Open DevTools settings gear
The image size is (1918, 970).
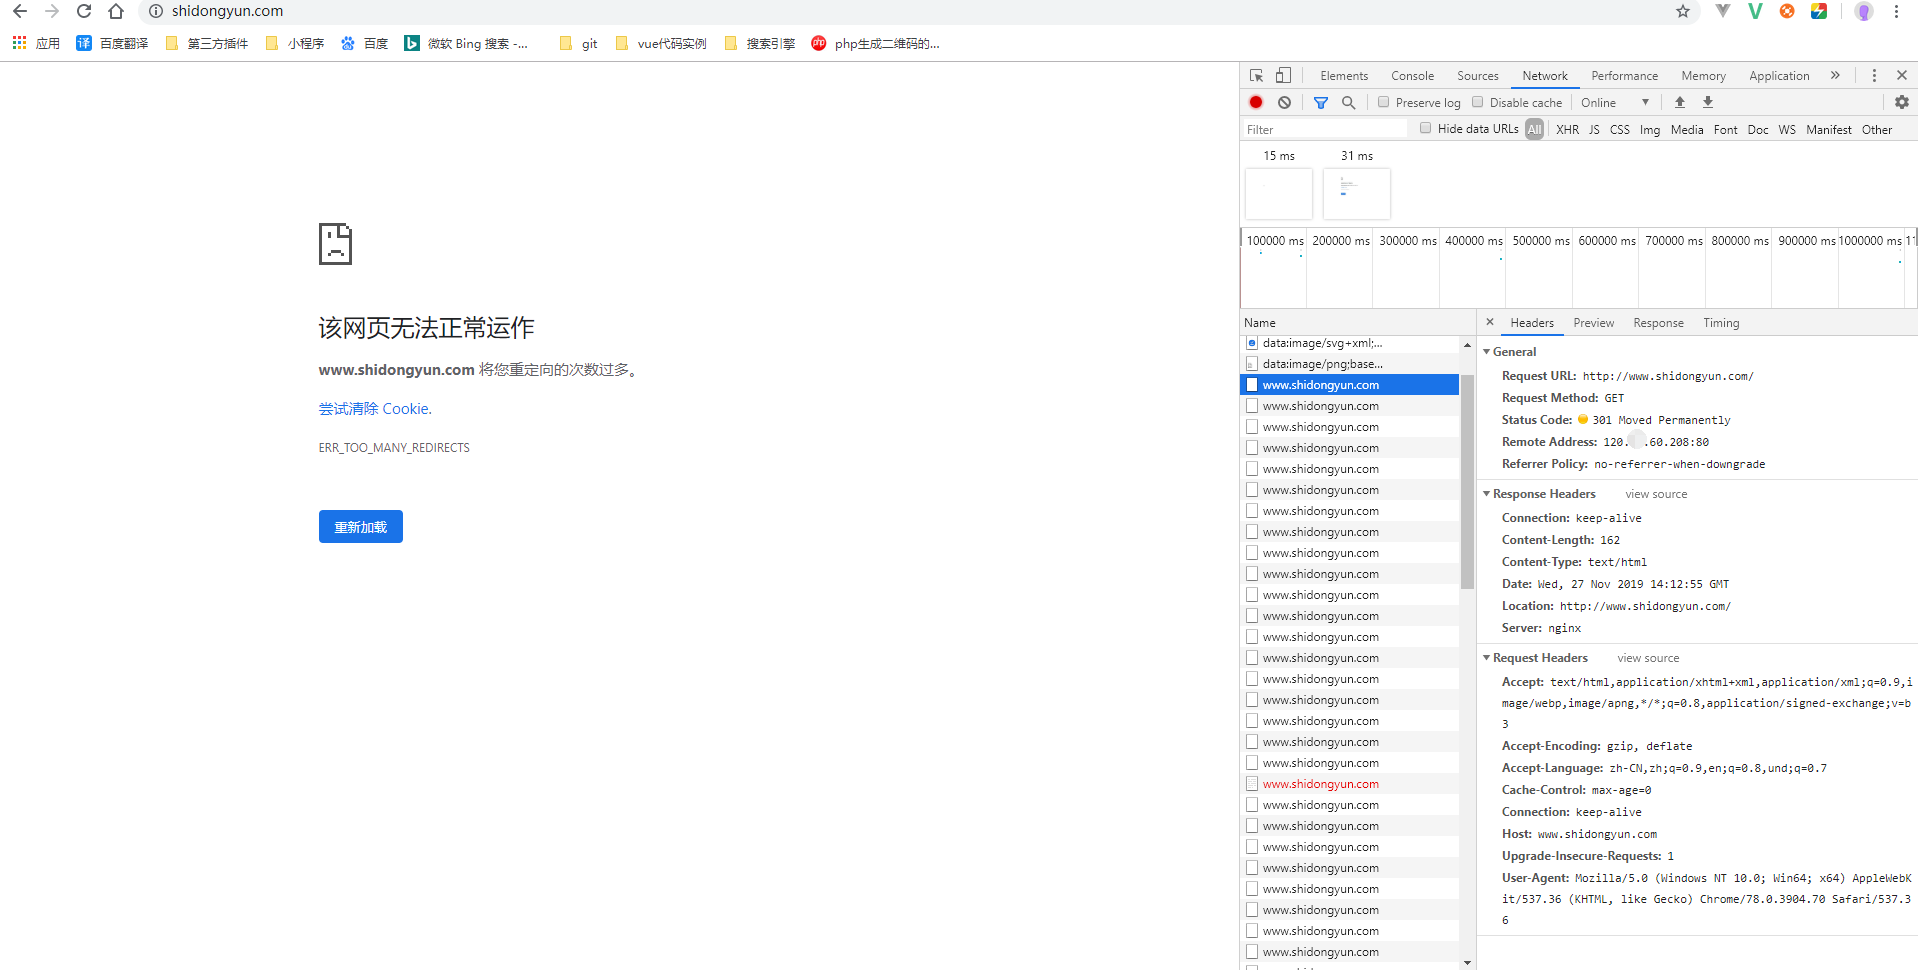[1900, 102]
